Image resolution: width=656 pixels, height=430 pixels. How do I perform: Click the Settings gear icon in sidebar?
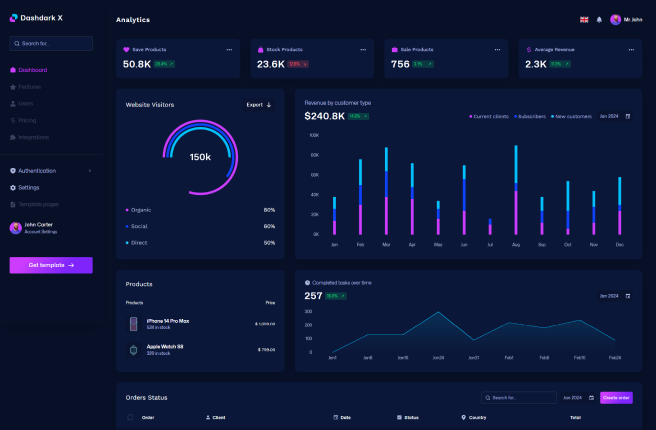pyautogui.click(x=13, y=187)
